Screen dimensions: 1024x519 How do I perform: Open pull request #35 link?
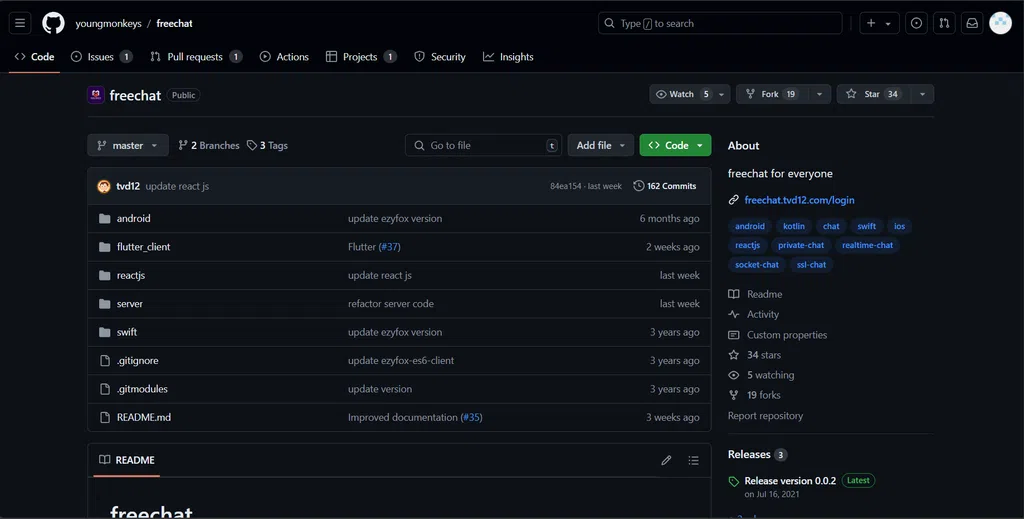(x=472, y=417)
